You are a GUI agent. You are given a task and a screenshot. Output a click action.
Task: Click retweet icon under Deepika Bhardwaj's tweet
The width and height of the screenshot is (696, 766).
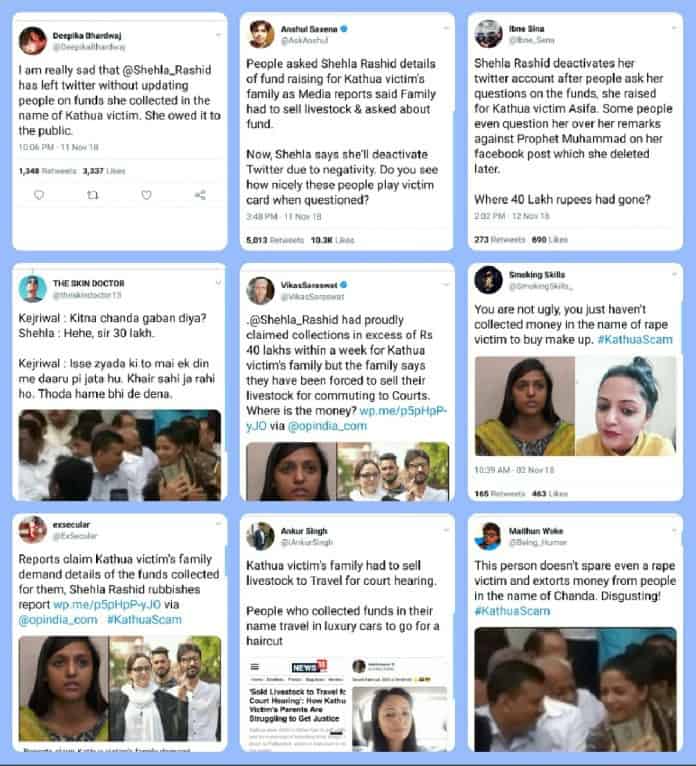pyautogui.click(x=93, y=195)
